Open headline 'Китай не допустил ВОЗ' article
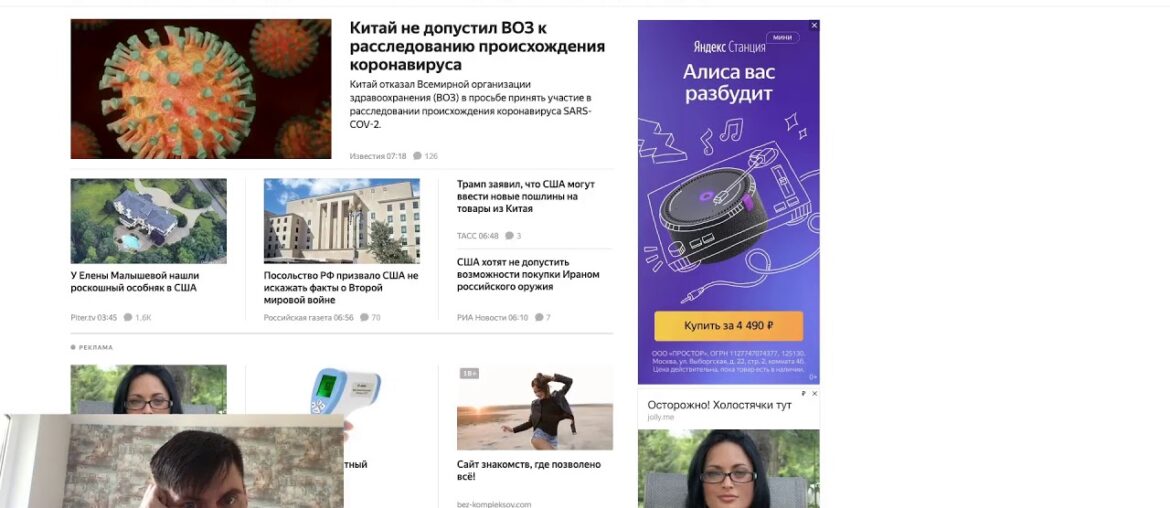 click(477, 46)
